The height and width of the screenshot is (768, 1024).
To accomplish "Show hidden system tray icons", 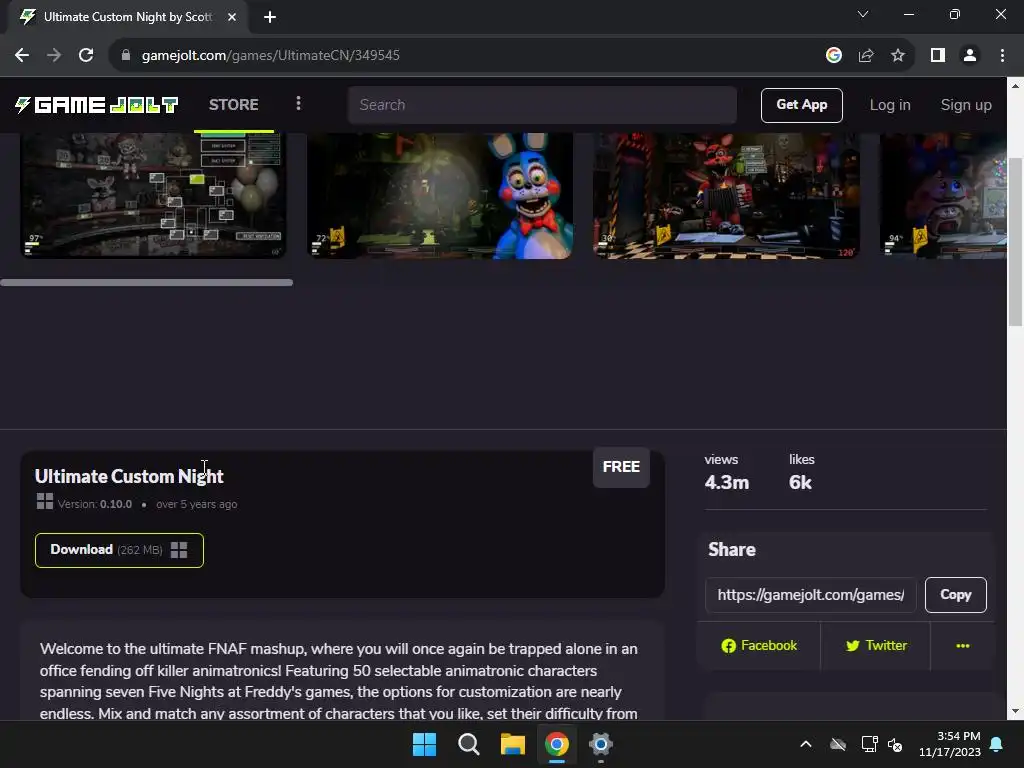I will pos(806,744).
